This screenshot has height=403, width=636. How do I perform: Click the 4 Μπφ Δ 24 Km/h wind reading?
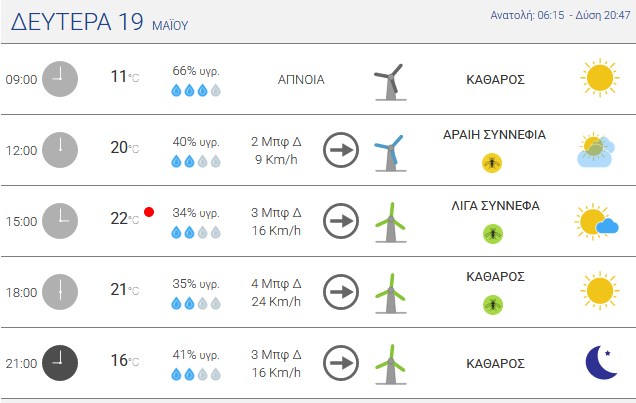pyautogui.click(x=276, y=292)
